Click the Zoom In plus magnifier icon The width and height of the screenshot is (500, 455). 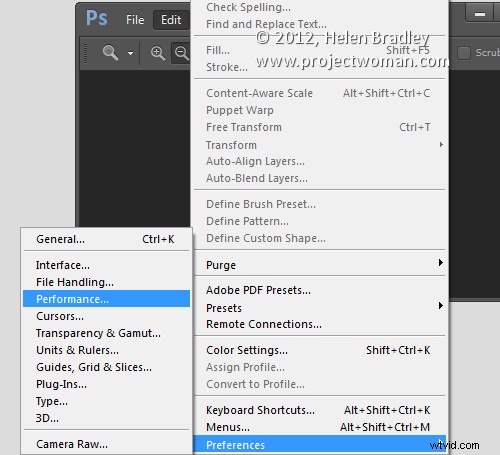click(x=158, y=53)
